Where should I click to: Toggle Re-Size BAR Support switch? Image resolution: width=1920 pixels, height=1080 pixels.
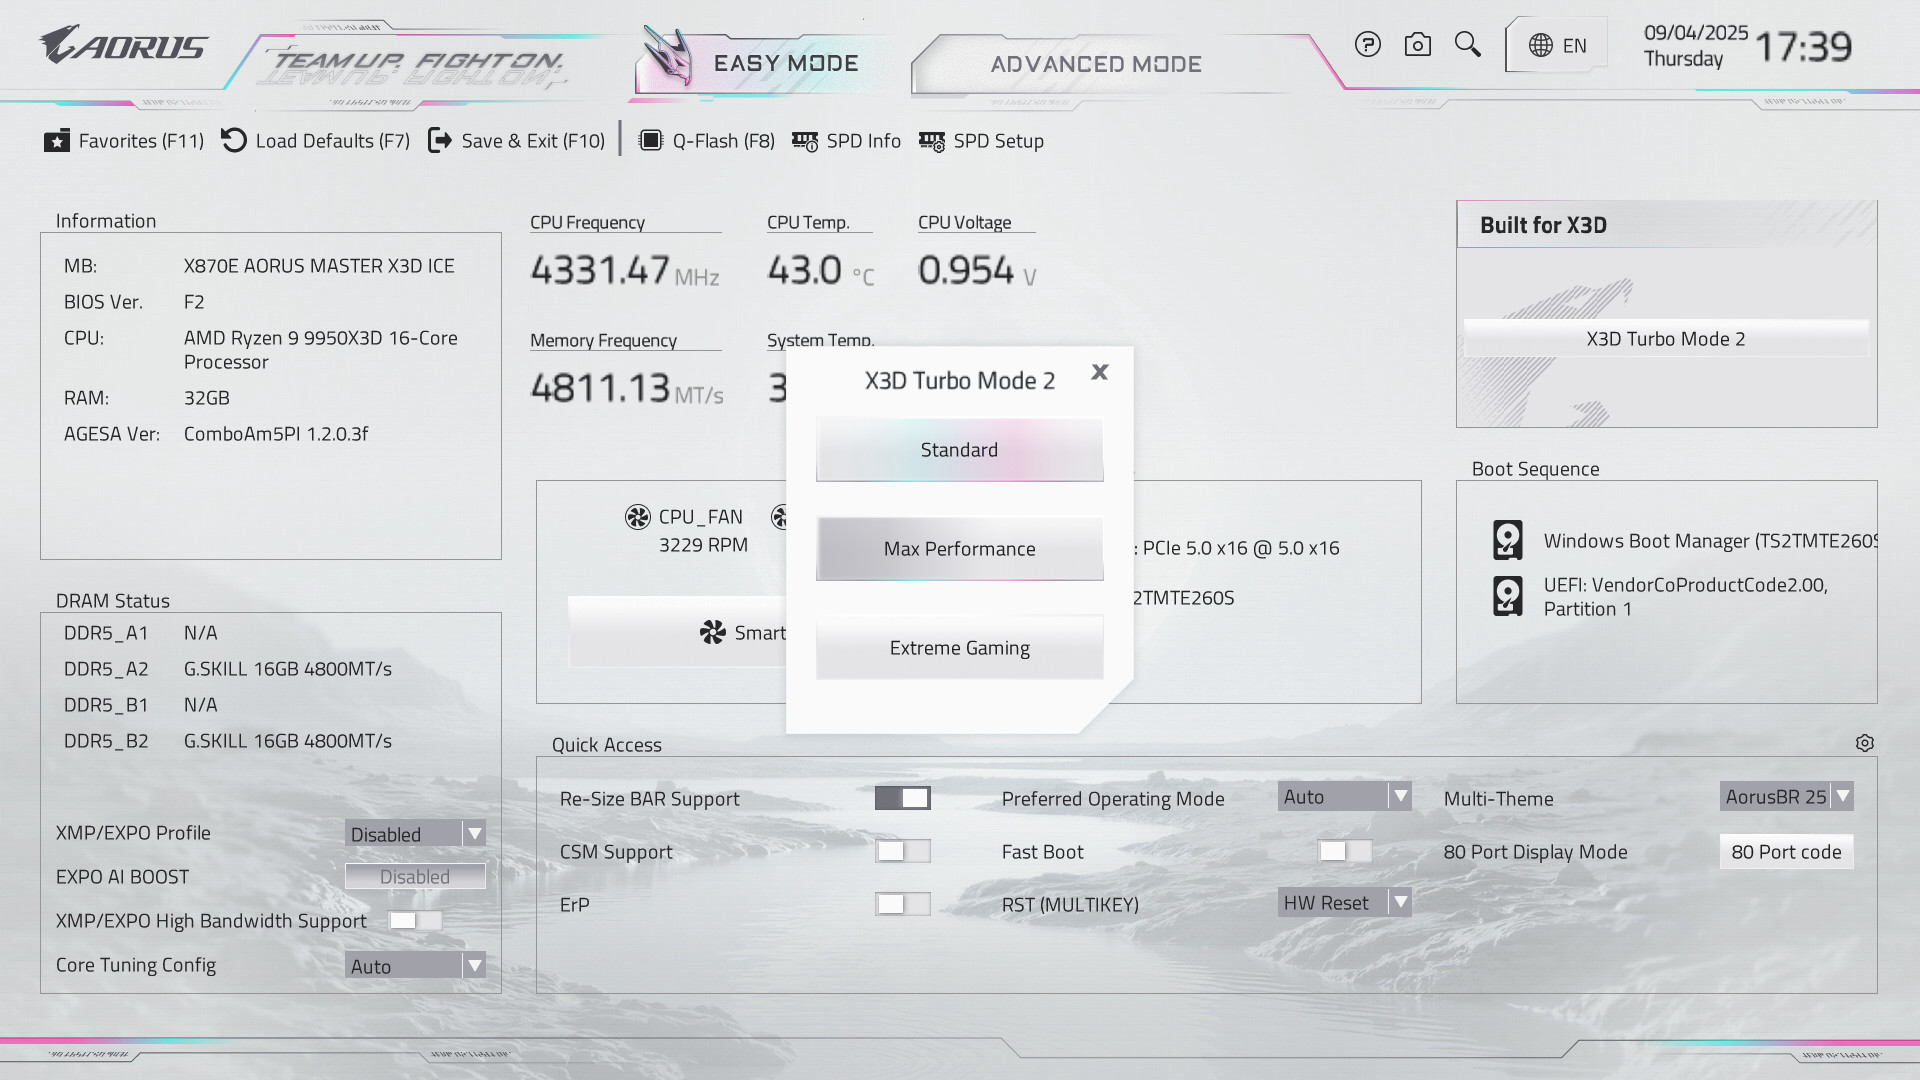tap(903, 798)
